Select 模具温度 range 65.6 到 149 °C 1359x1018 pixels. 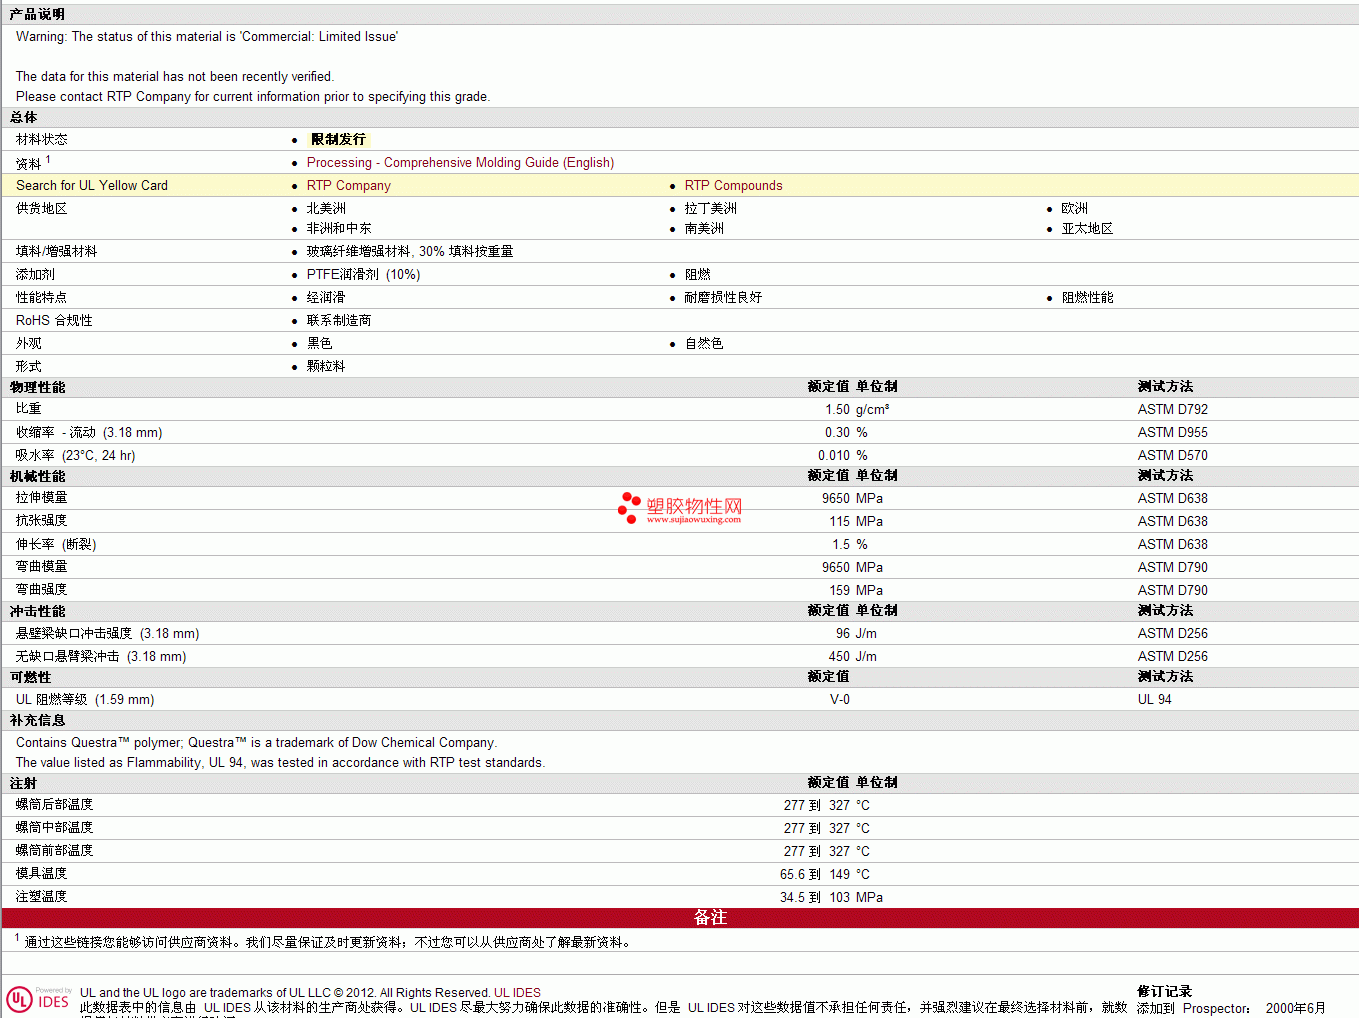(x=825, y=874)
